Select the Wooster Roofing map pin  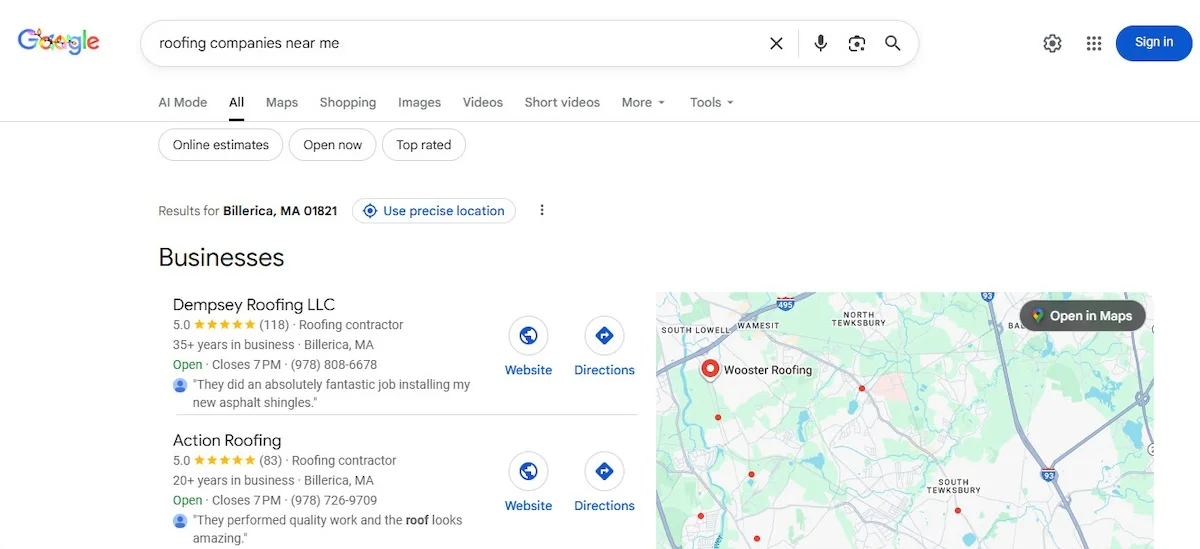pyautogui.click(x=710, y=369)
